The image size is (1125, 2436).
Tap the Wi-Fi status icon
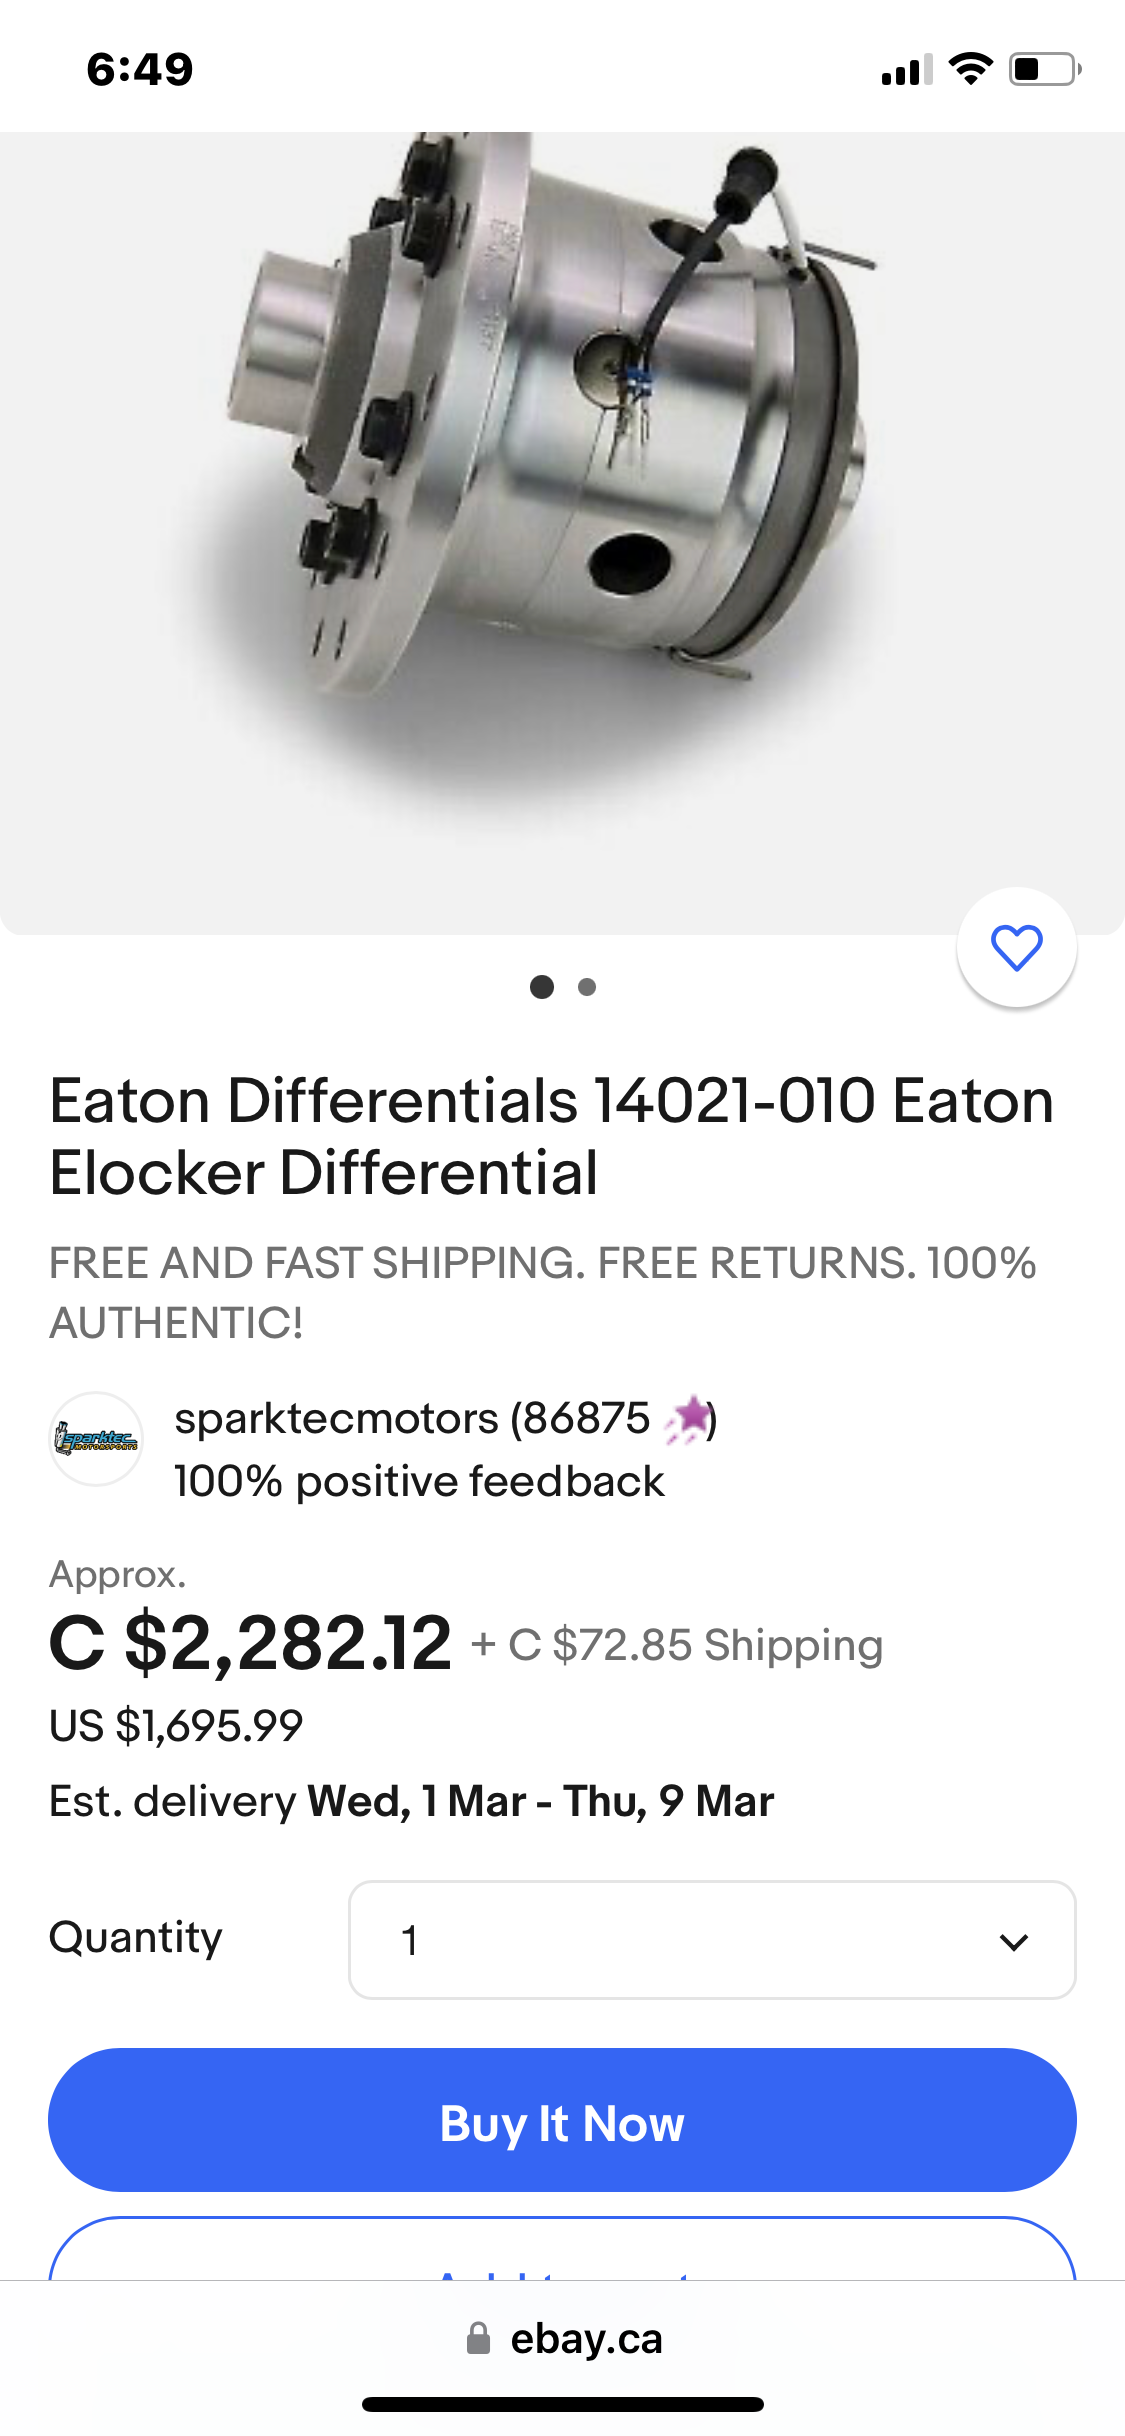pos(970,69)
